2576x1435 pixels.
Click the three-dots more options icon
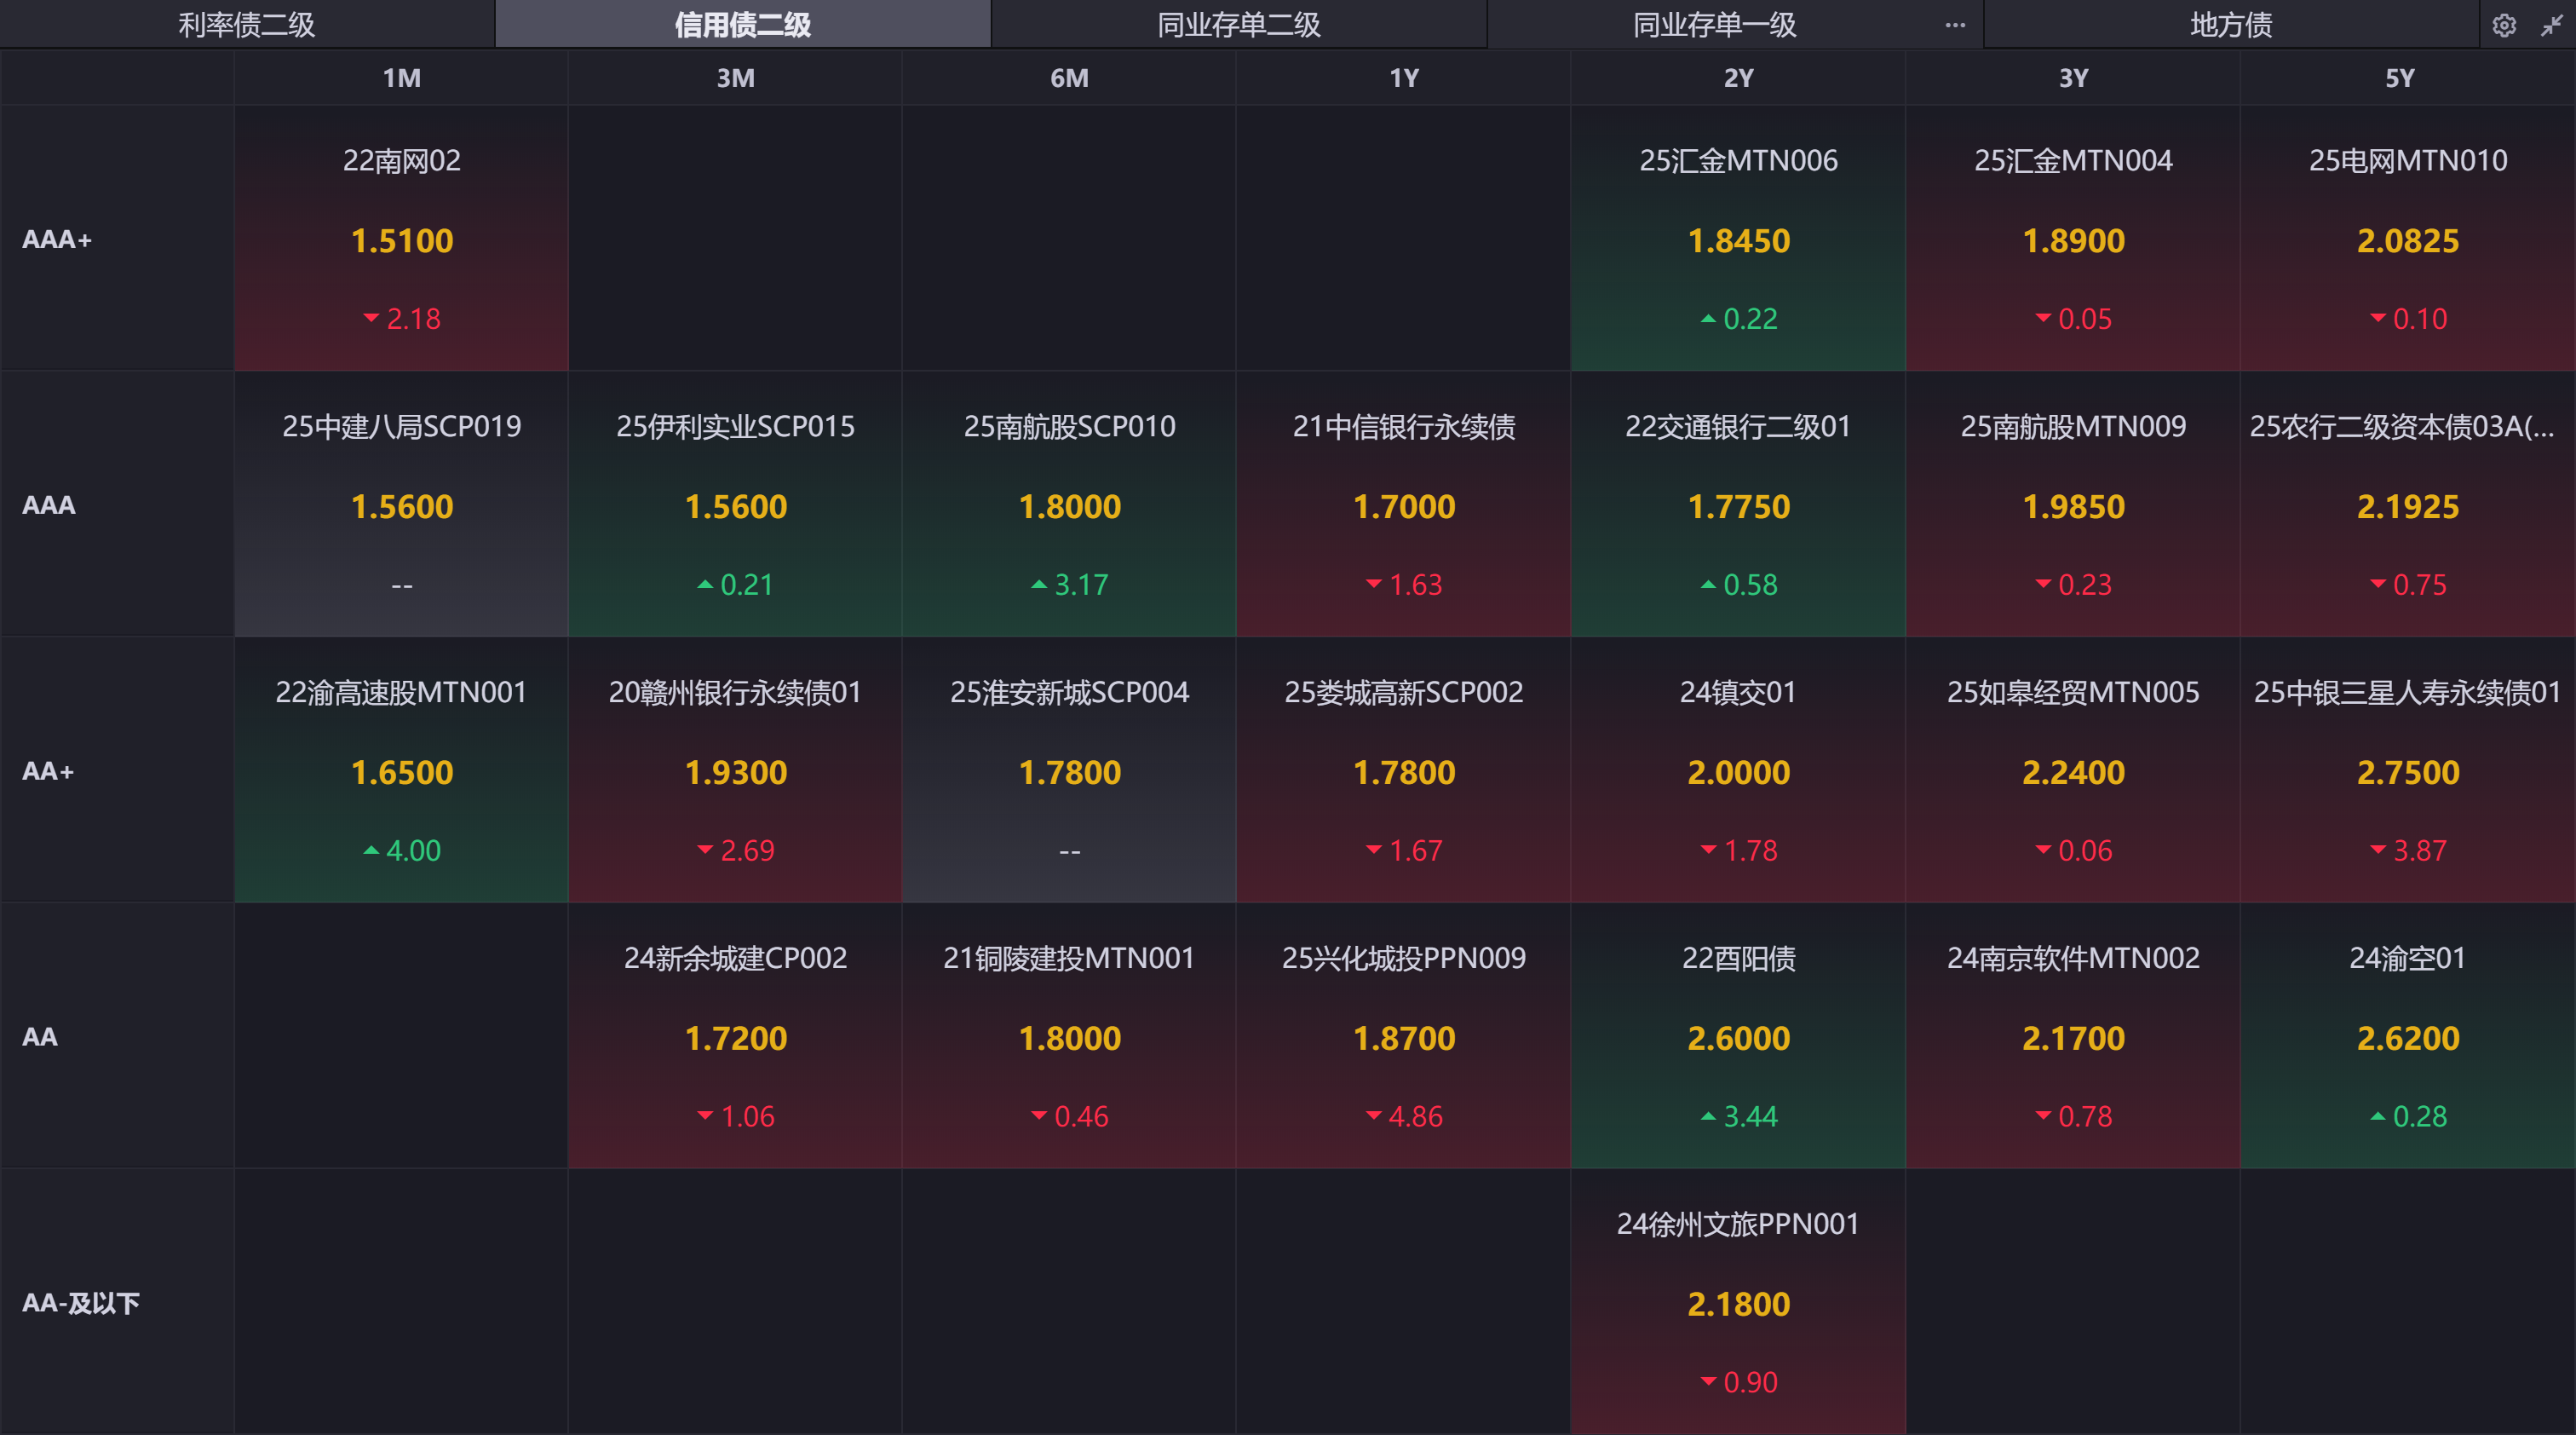(1955, 25)
